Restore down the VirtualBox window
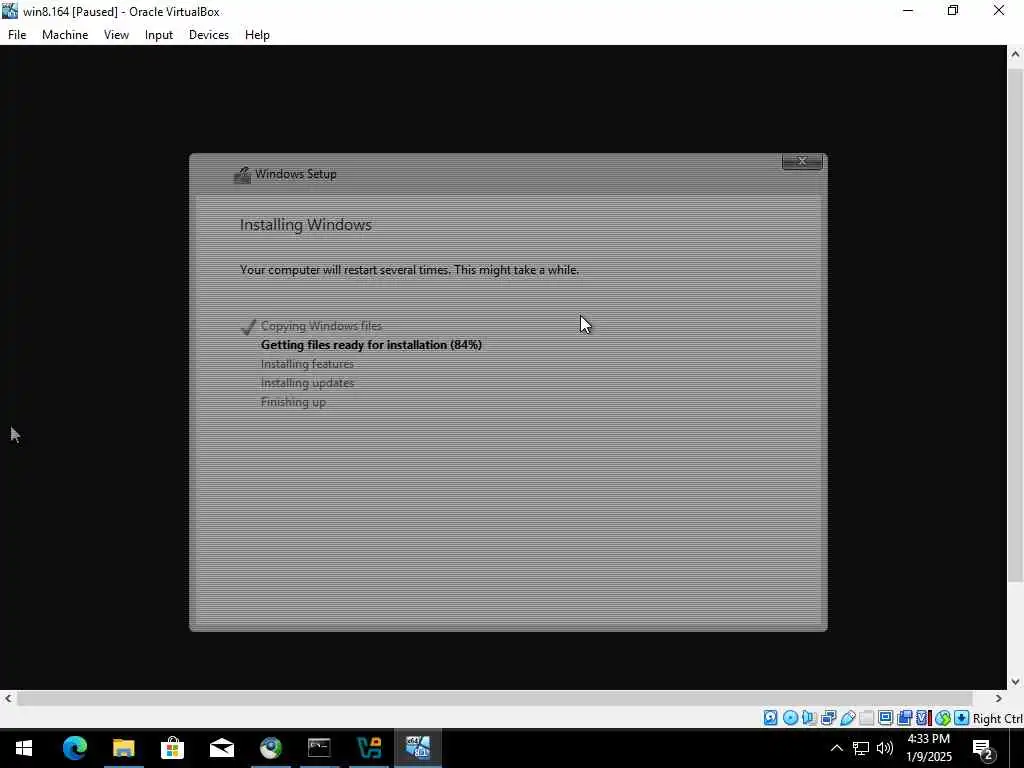 pos(953,11)
